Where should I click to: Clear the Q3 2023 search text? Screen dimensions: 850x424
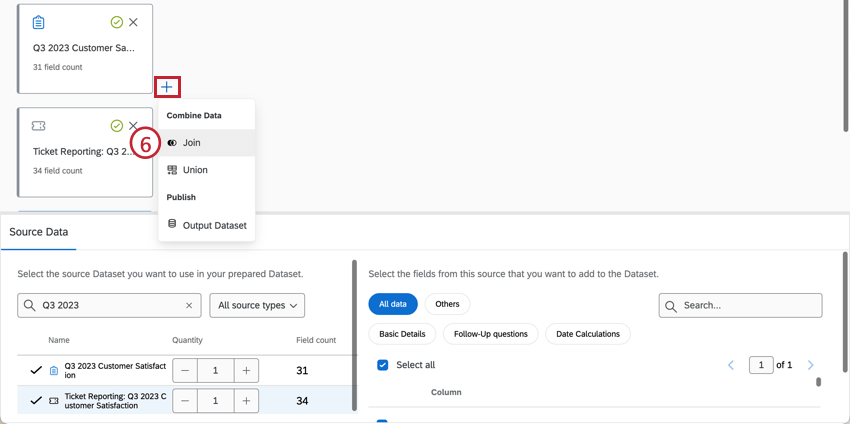189,305
